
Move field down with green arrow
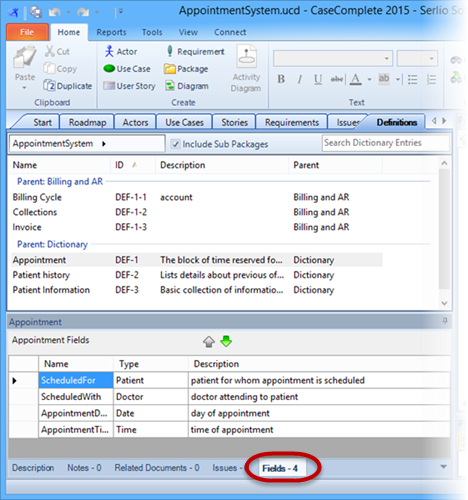[226, 341]
